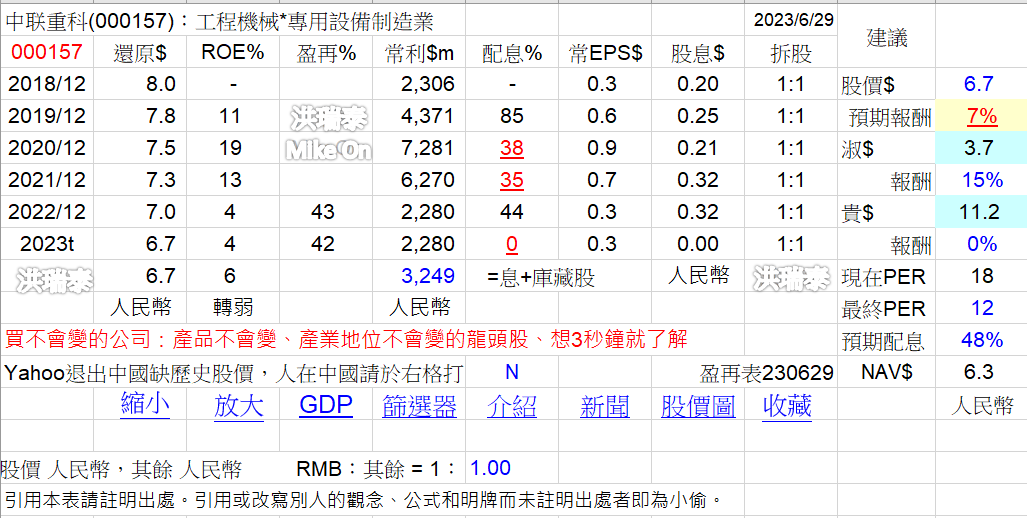Click the 常利 value 4,371
This screenshot has height=518, width=1027.
tap(428, 116)
